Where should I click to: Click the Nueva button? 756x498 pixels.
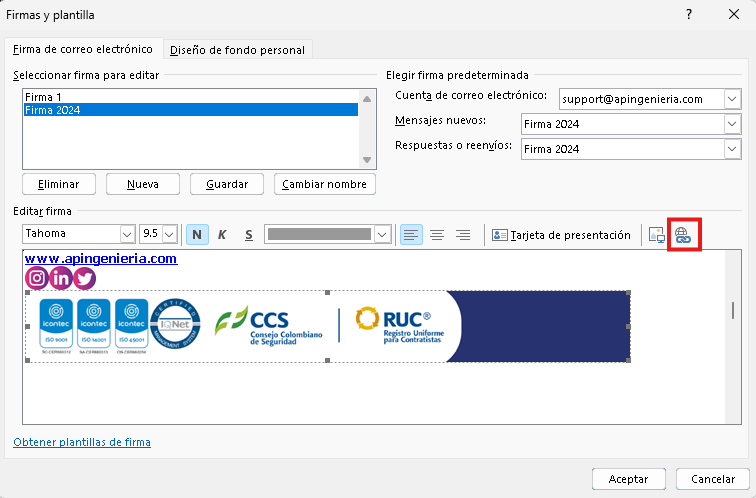point(143,184)
